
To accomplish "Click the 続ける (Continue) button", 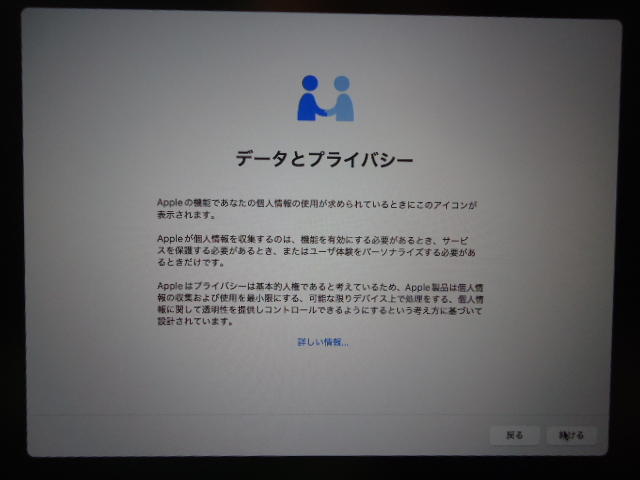I will (571, 436).
